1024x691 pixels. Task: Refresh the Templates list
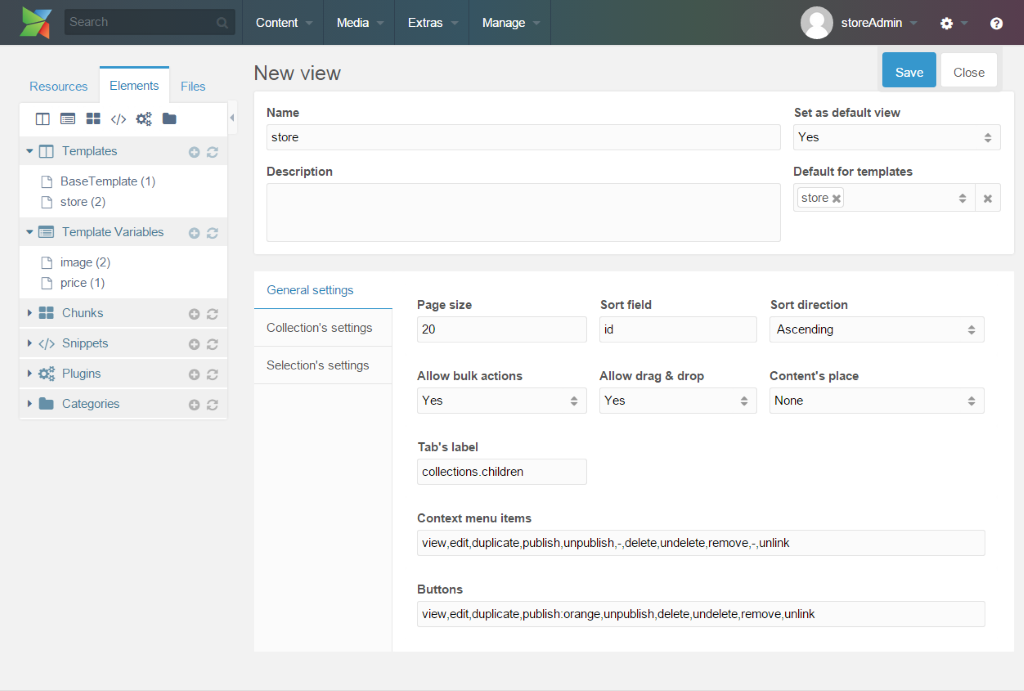coord(212,152)
